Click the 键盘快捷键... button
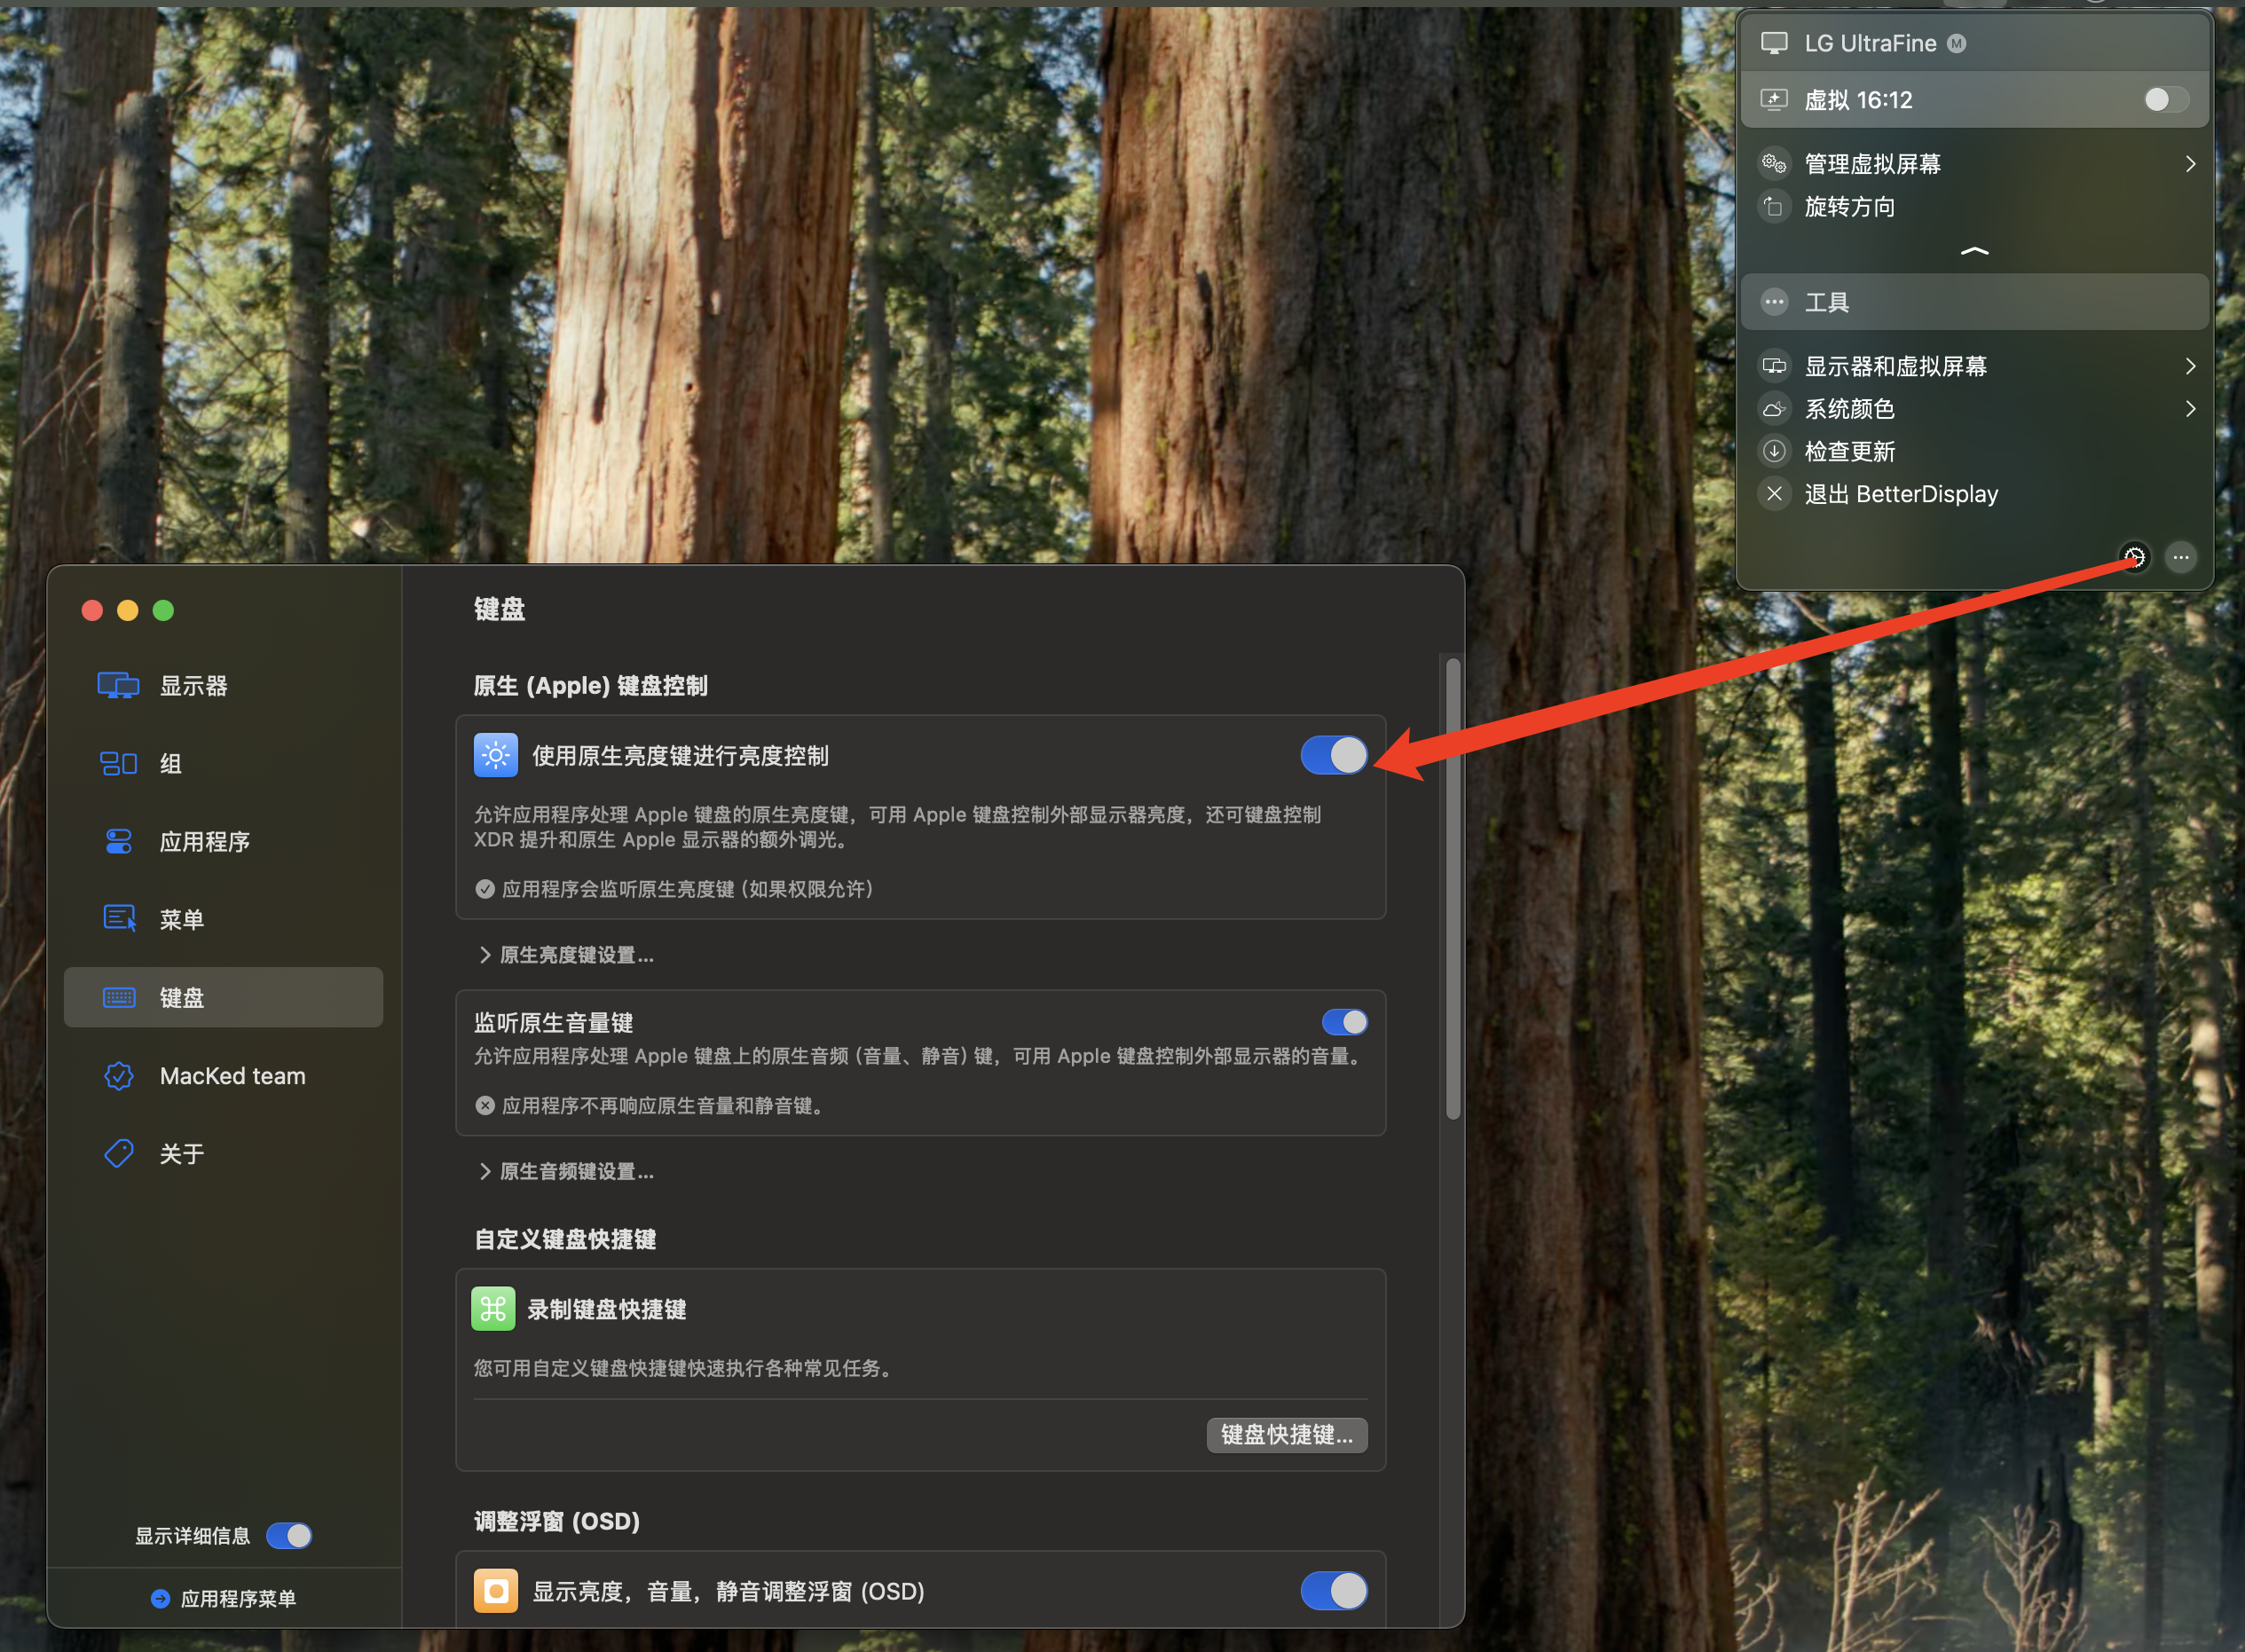The width and height of the screenshot is (2245, 1652). pos(1286,1435)
